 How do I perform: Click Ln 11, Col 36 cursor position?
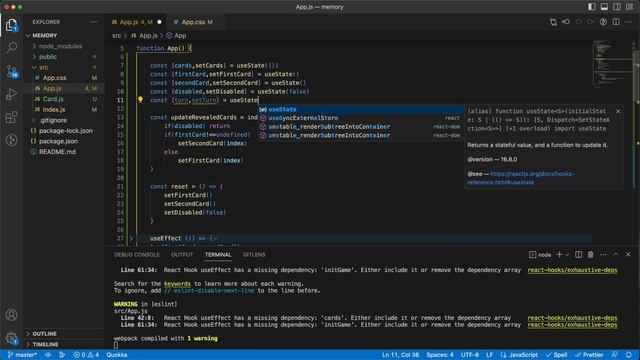(x=400, y=355)
